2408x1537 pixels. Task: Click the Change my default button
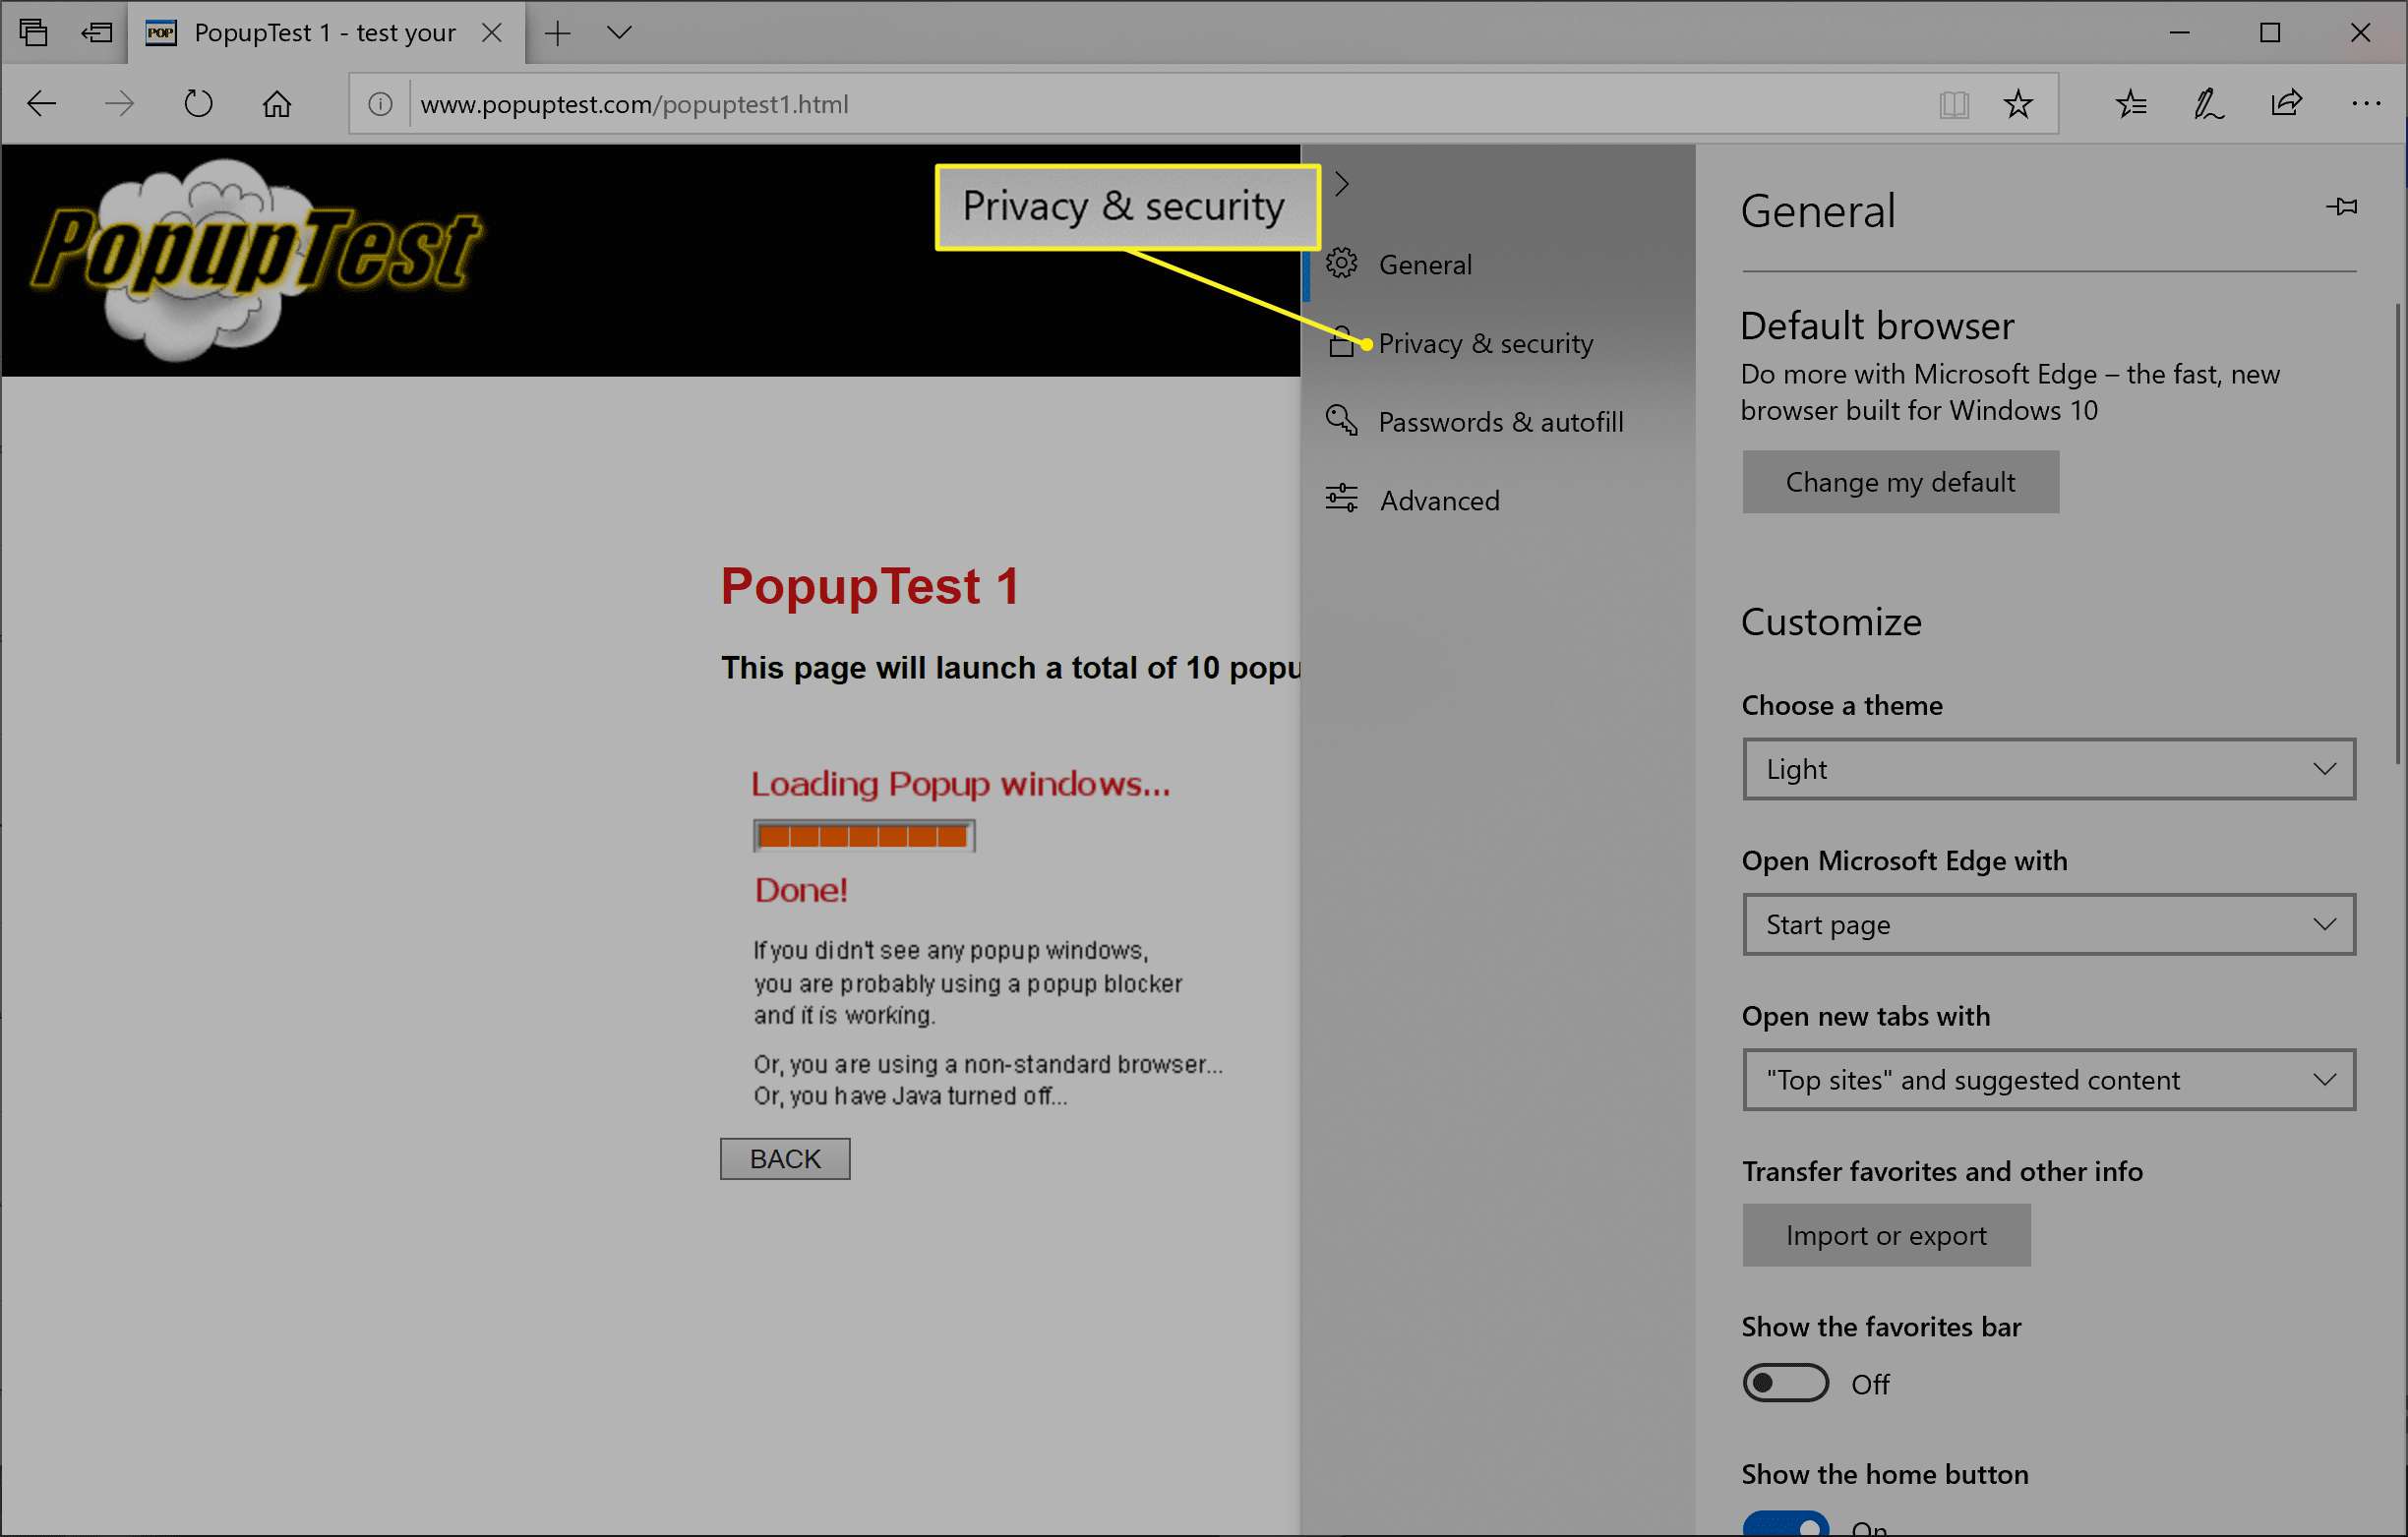[1899, 481]
